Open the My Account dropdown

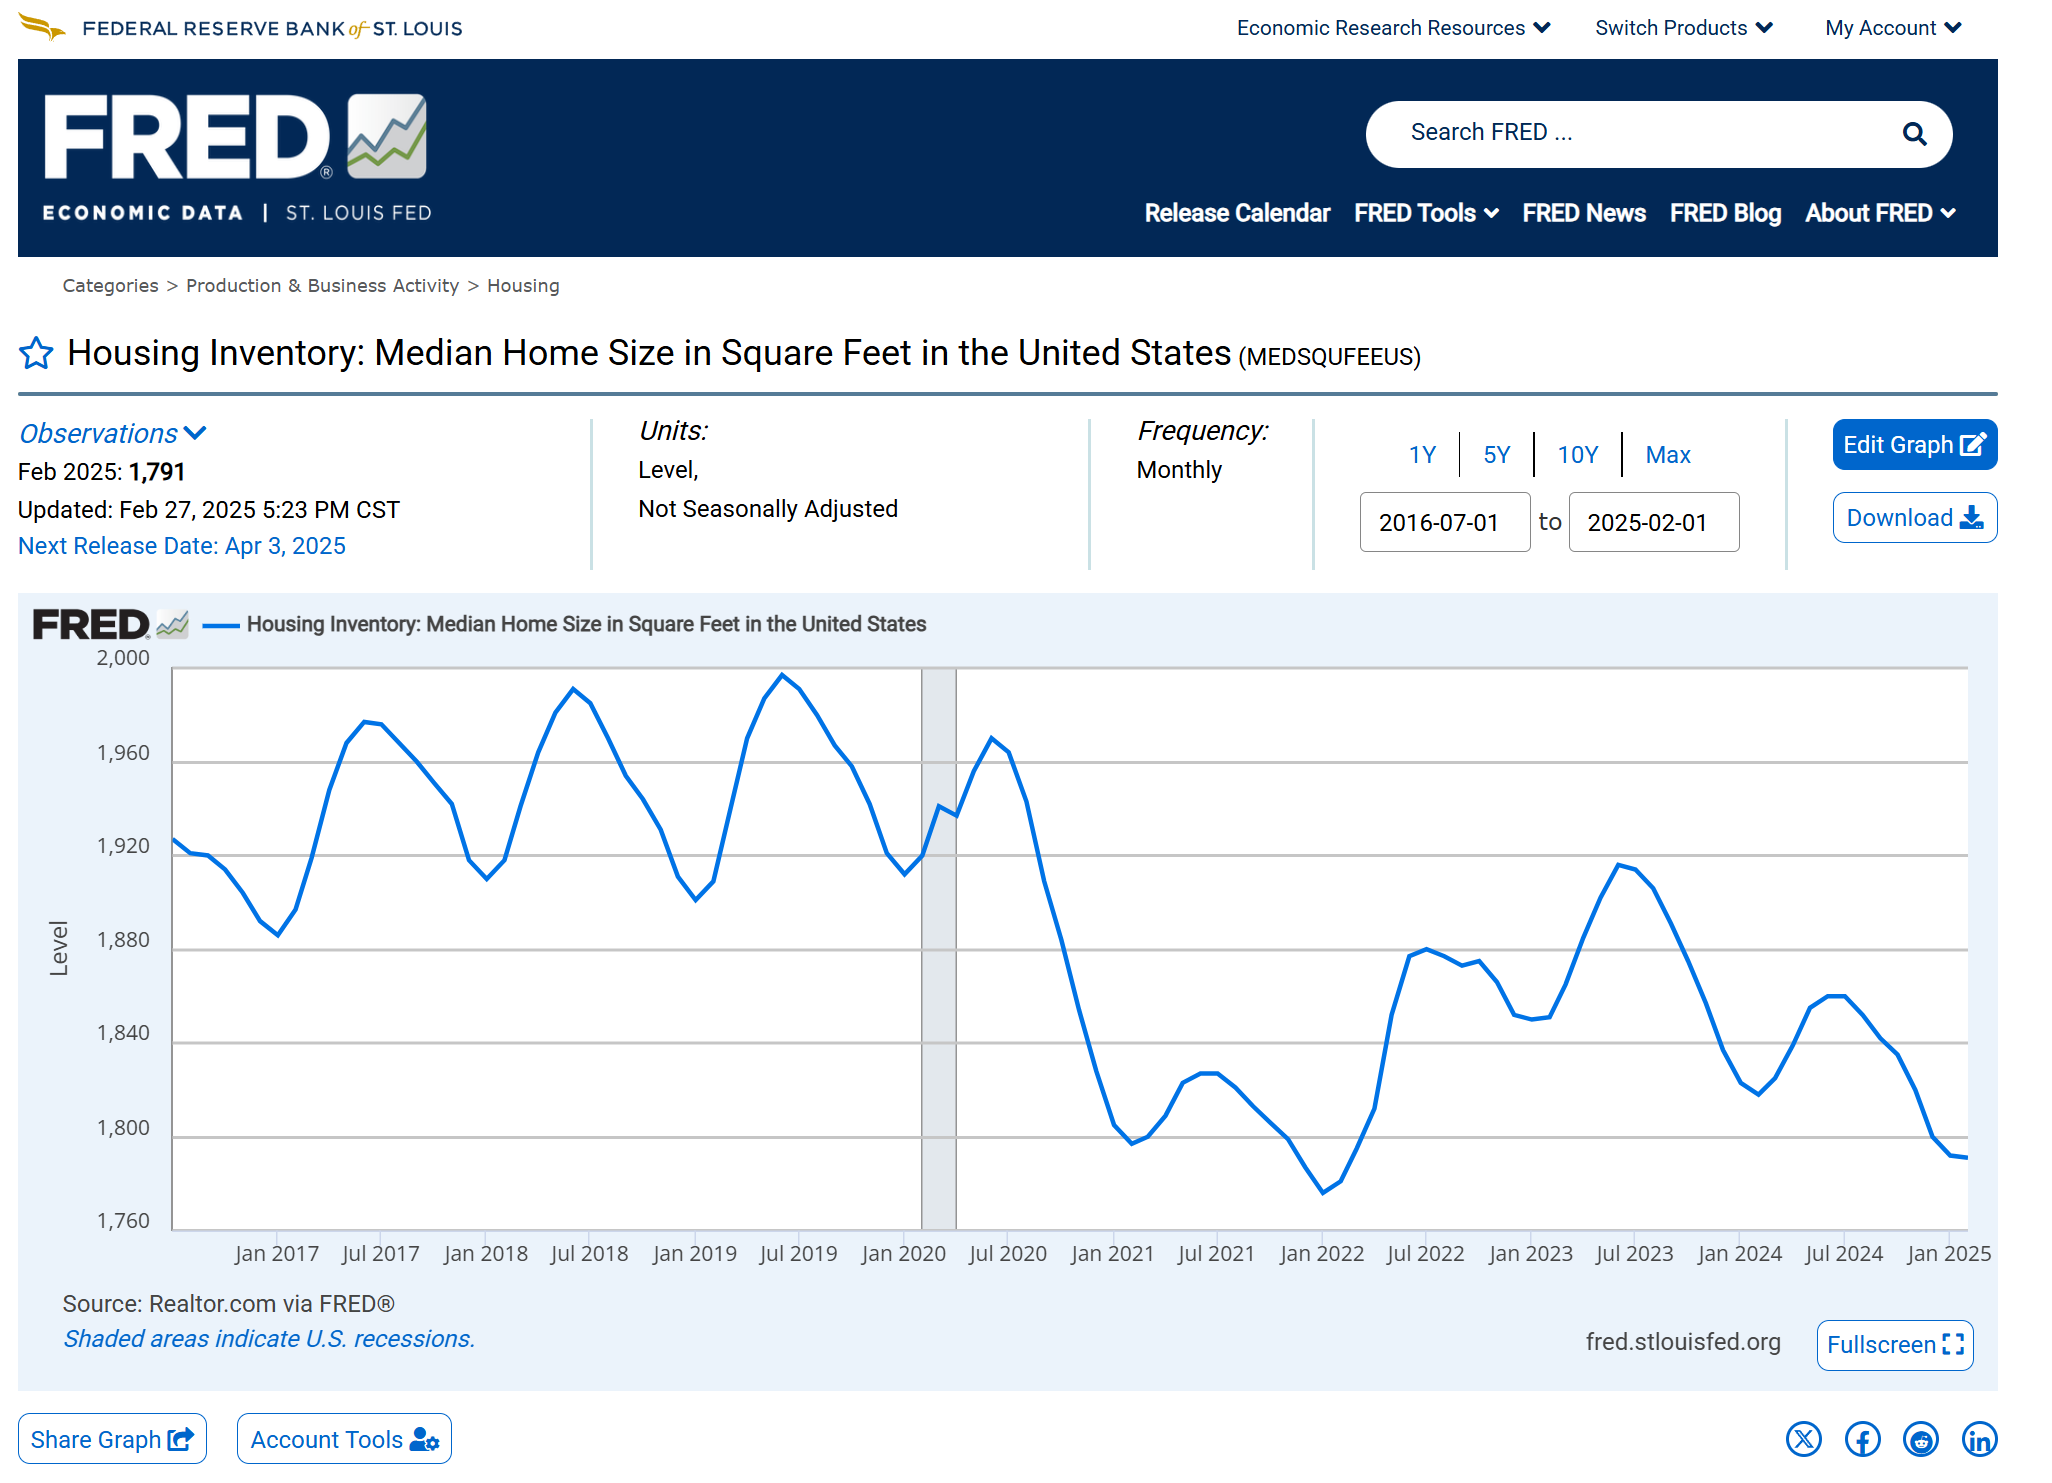(1892, 28)
